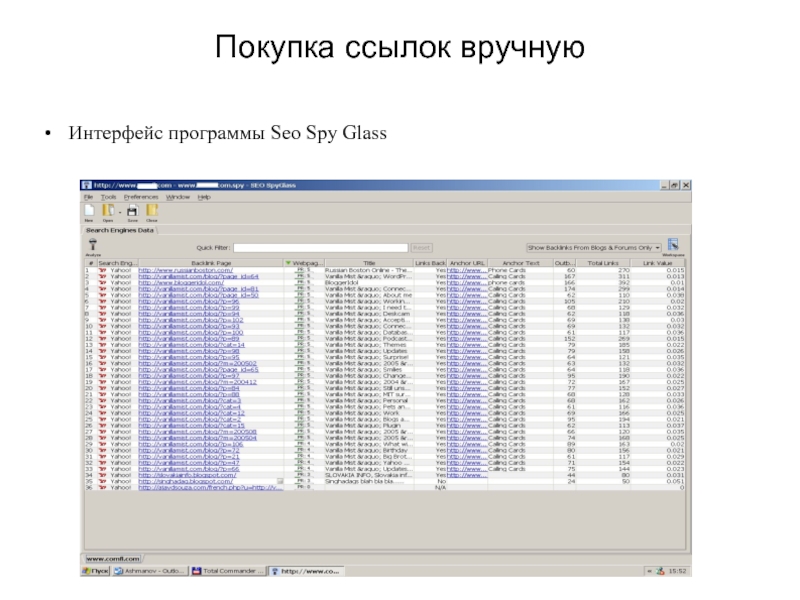Click the SEO SpyGlass title bar icon
Screen dimensions: 800x600
tap(87, 185)
